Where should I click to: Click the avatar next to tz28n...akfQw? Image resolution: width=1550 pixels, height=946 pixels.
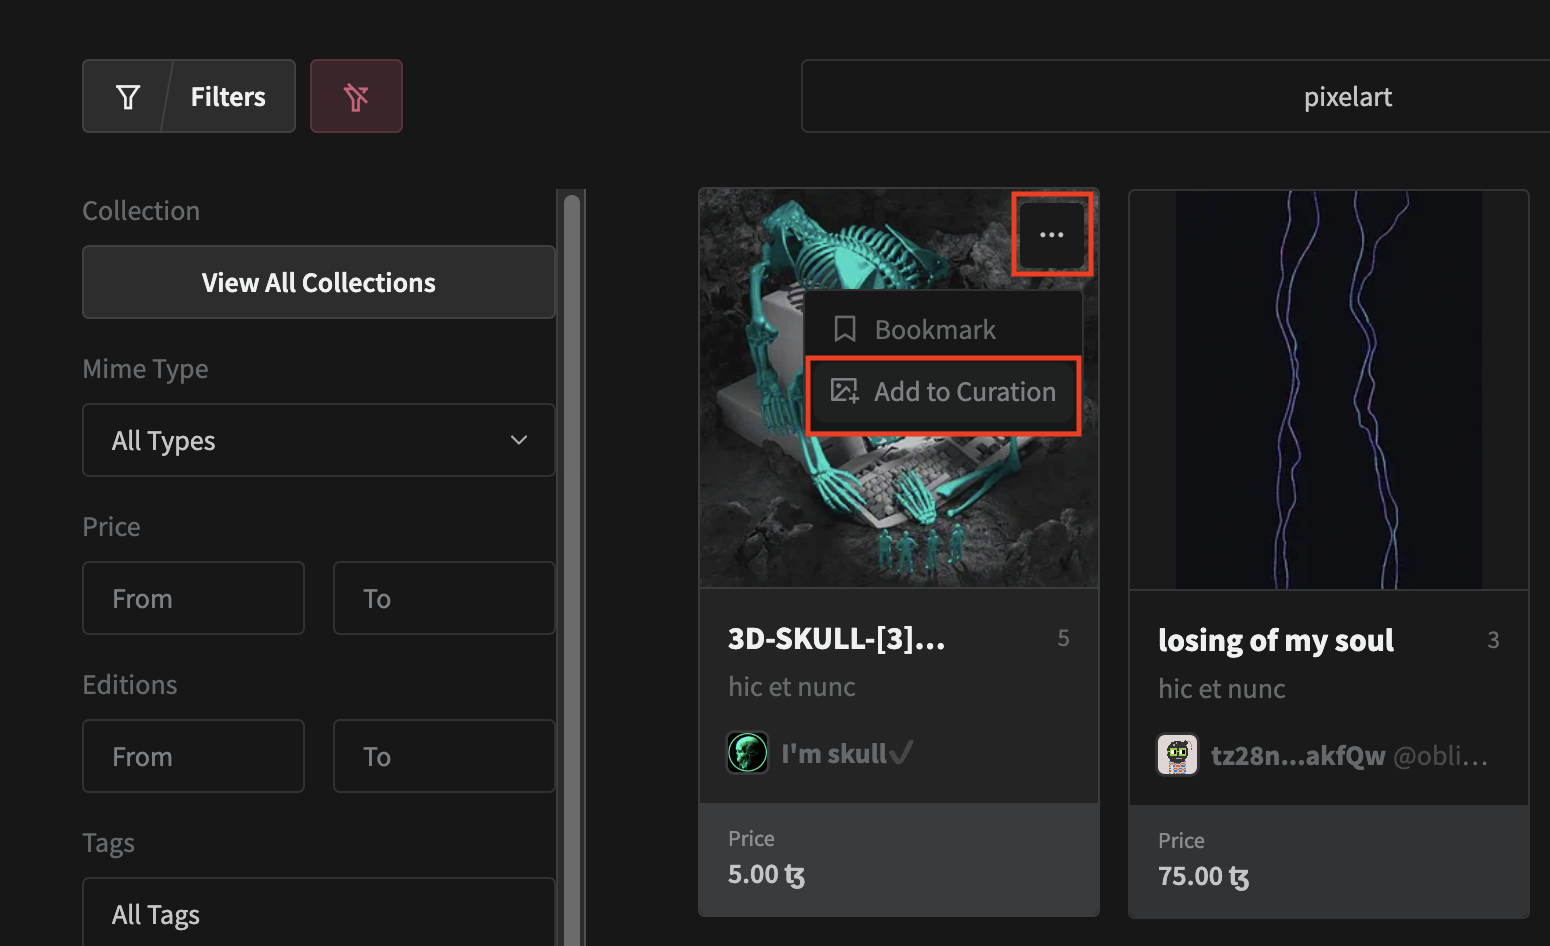pos(1177,755)
